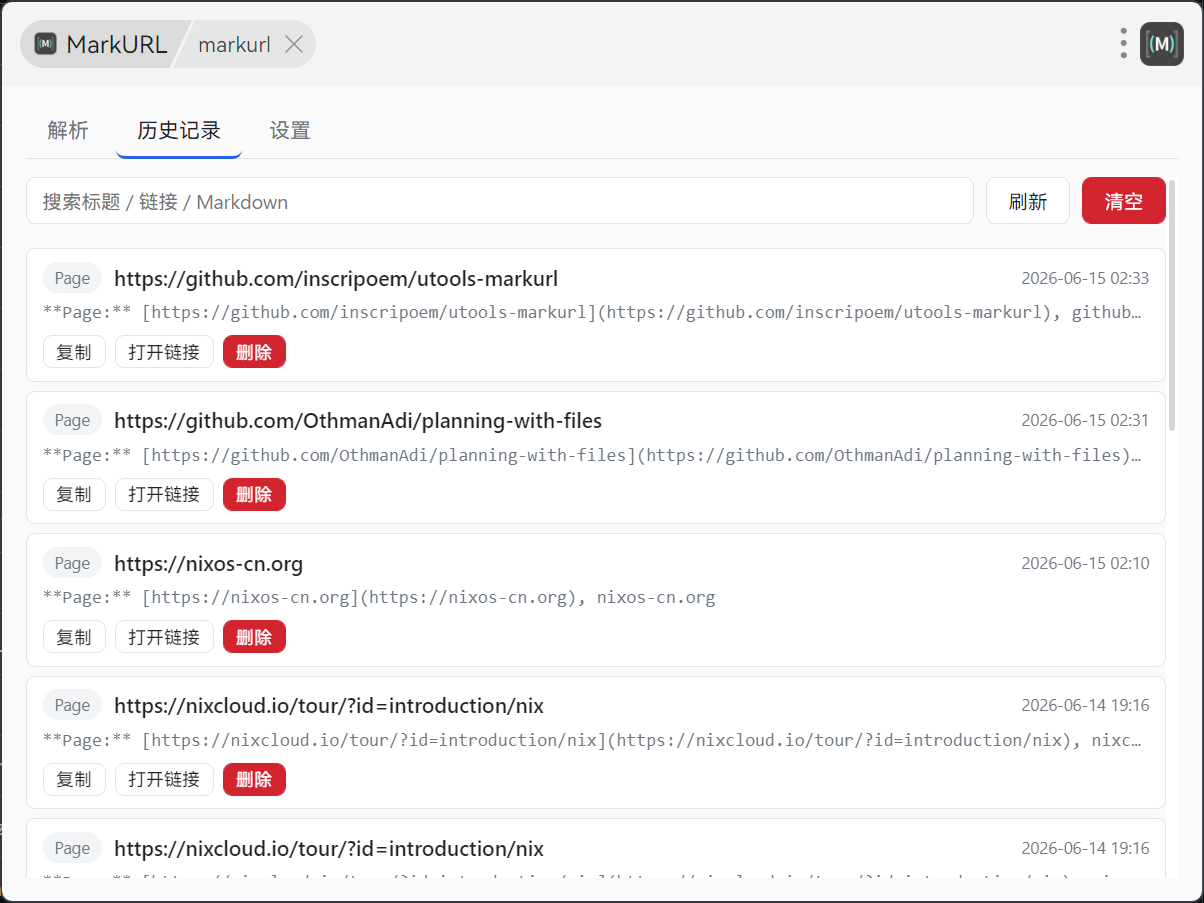Click the timestamp 2026-06-15 02:33
The image size is (1204, 903).
1085,278
